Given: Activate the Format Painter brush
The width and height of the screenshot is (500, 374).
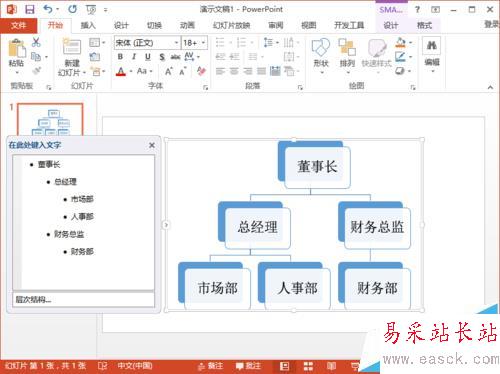Looking at the screenshot, I should click(x=36, y=71).
